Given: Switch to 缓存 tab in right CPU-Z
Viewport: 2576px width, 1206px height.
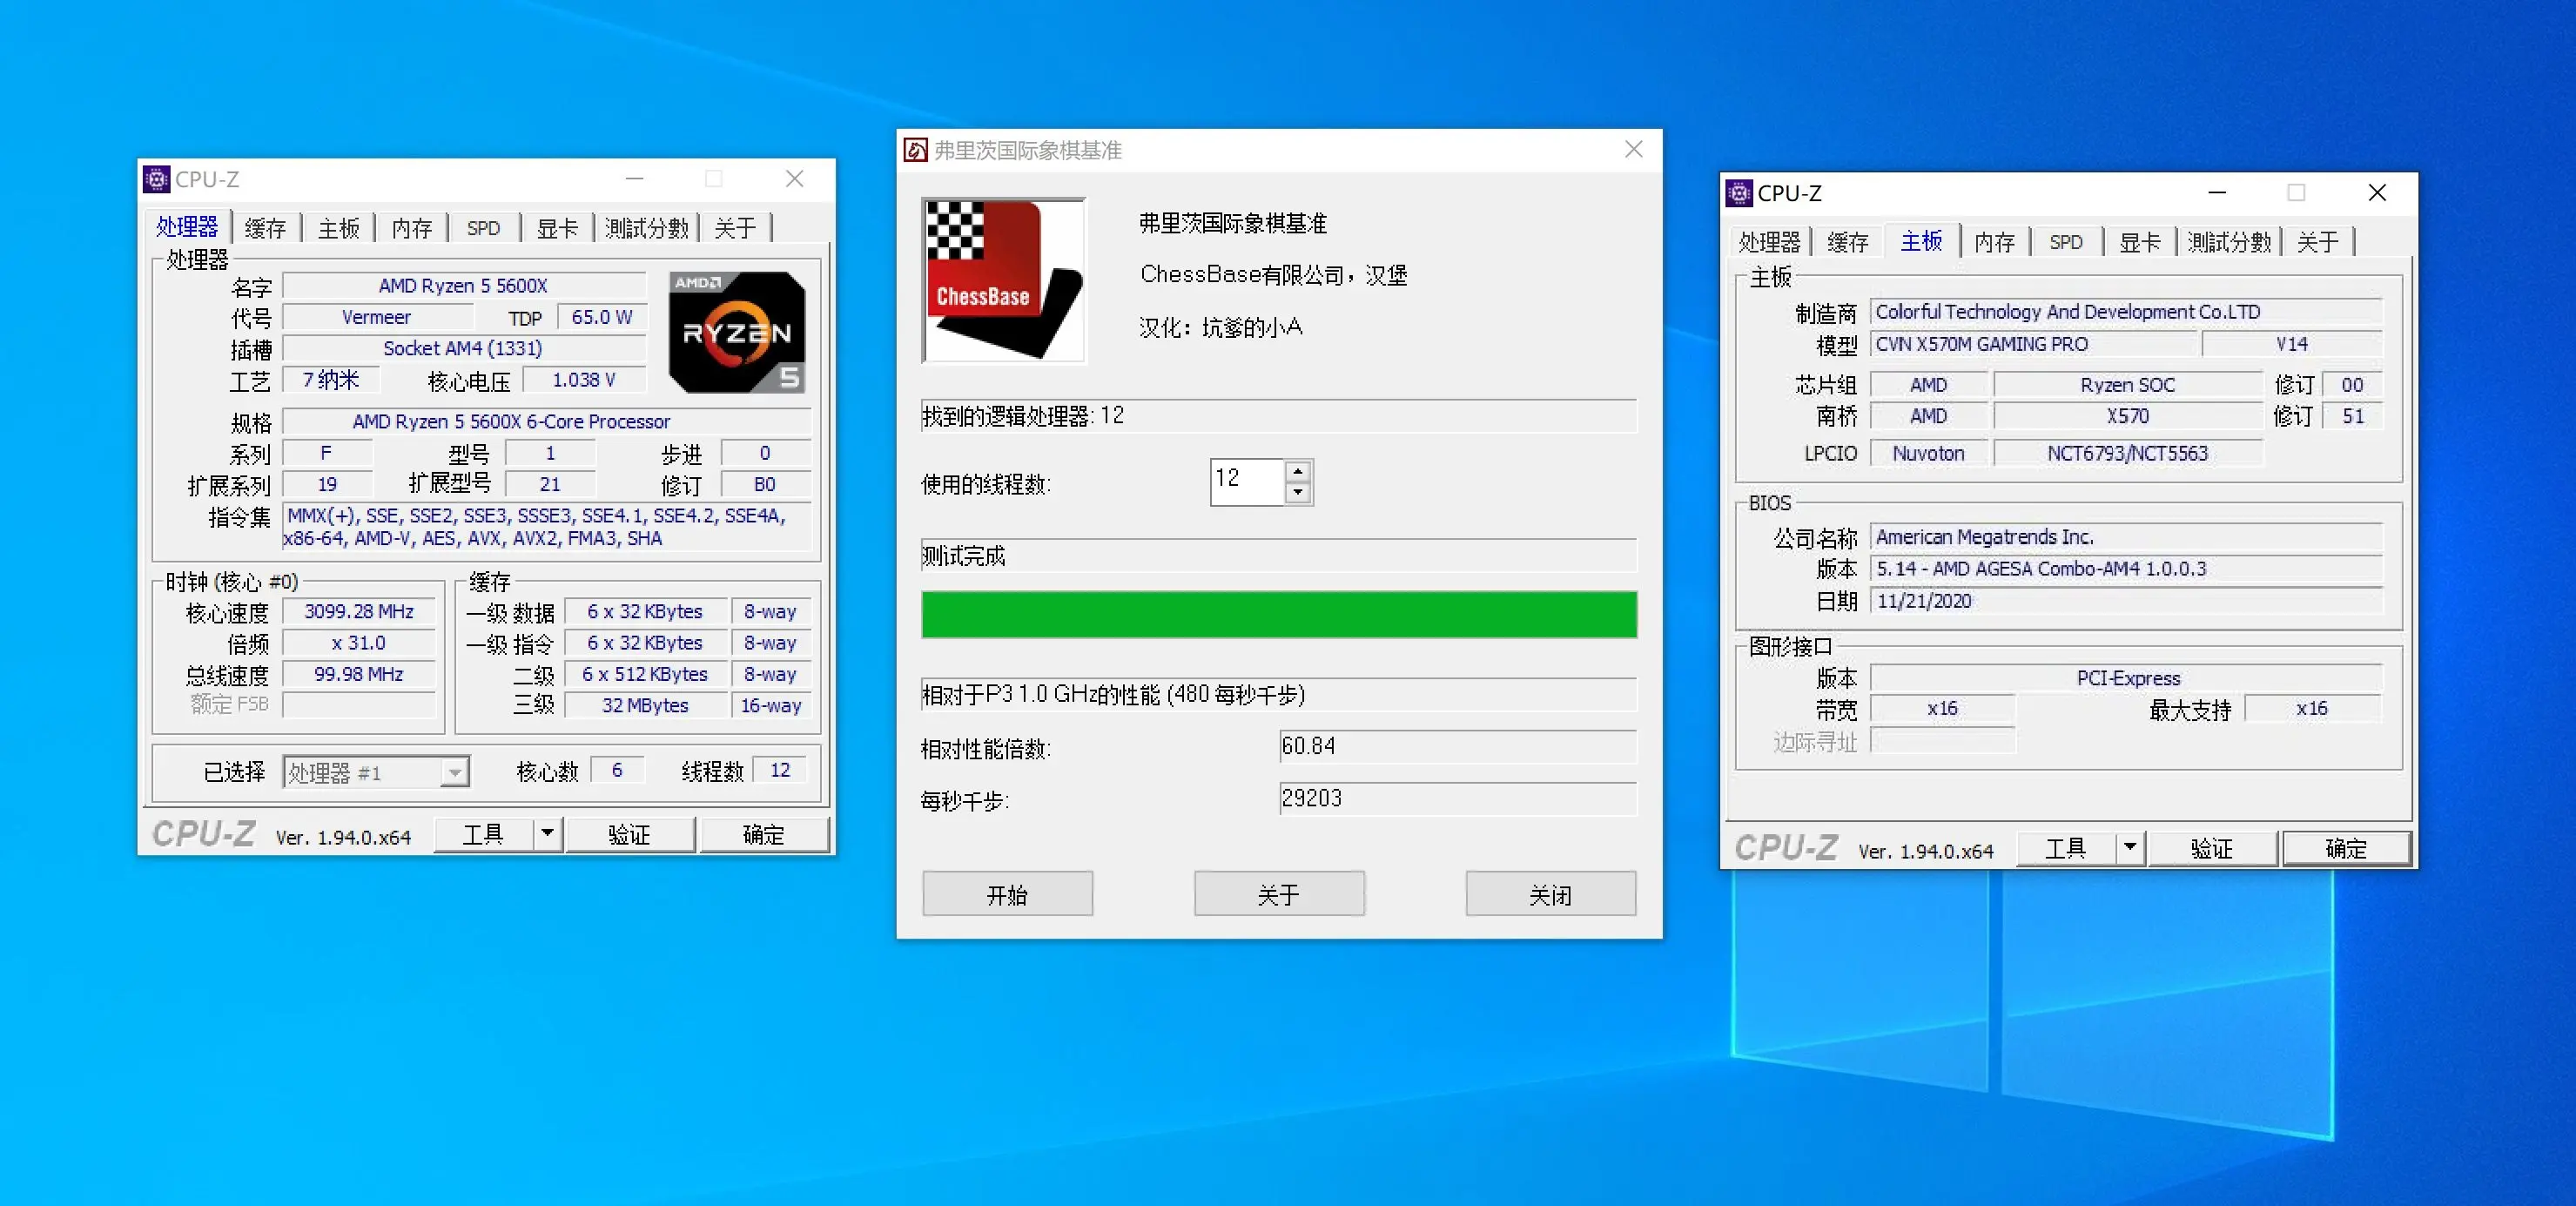Looking at the screenshot, I should (x=1847, y=242).
